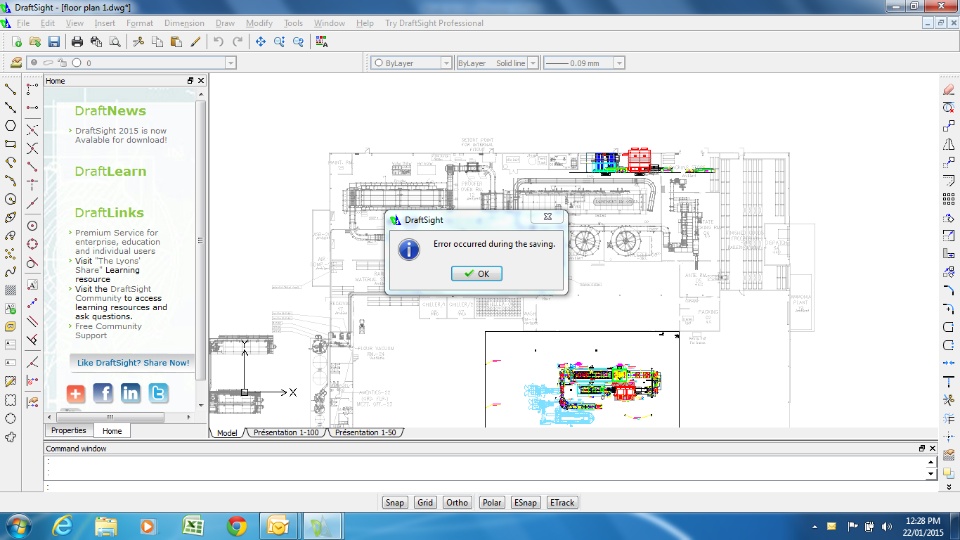This screenshot has height=540, width=960.
Task: Share on LinkedIn via the icon
Action: click(x=130, y=393)
